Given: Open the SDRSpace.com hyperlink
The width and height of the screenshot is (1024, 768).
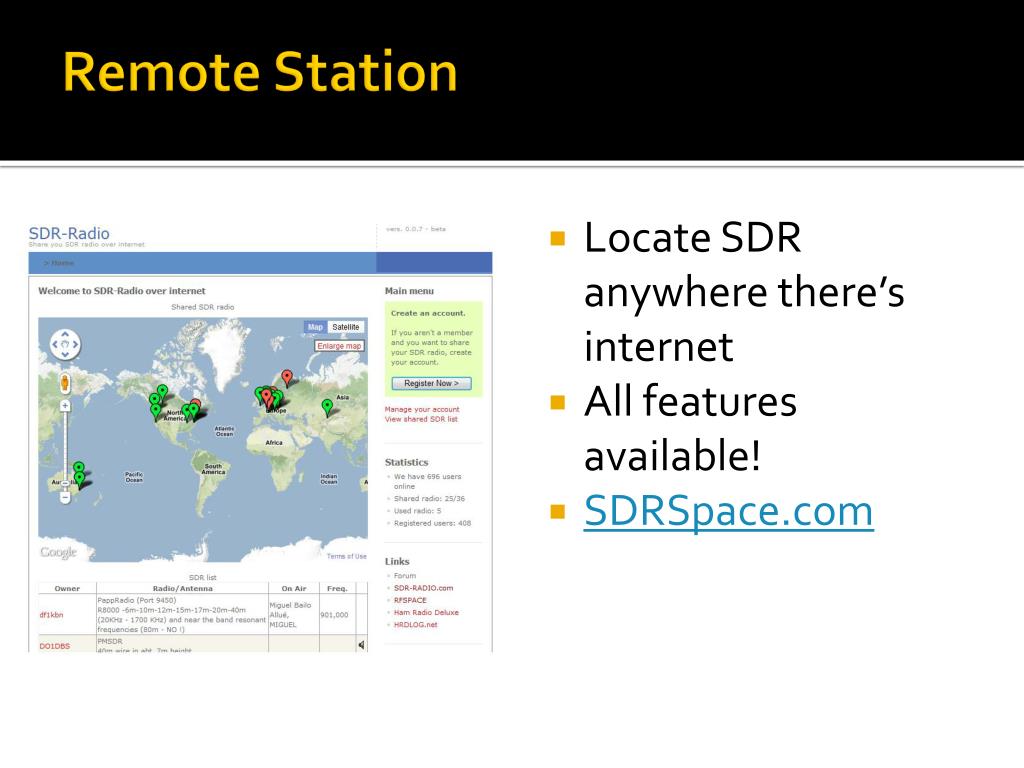Looking at the screenshot, I should pyautogui.click(x=728, y=511).
